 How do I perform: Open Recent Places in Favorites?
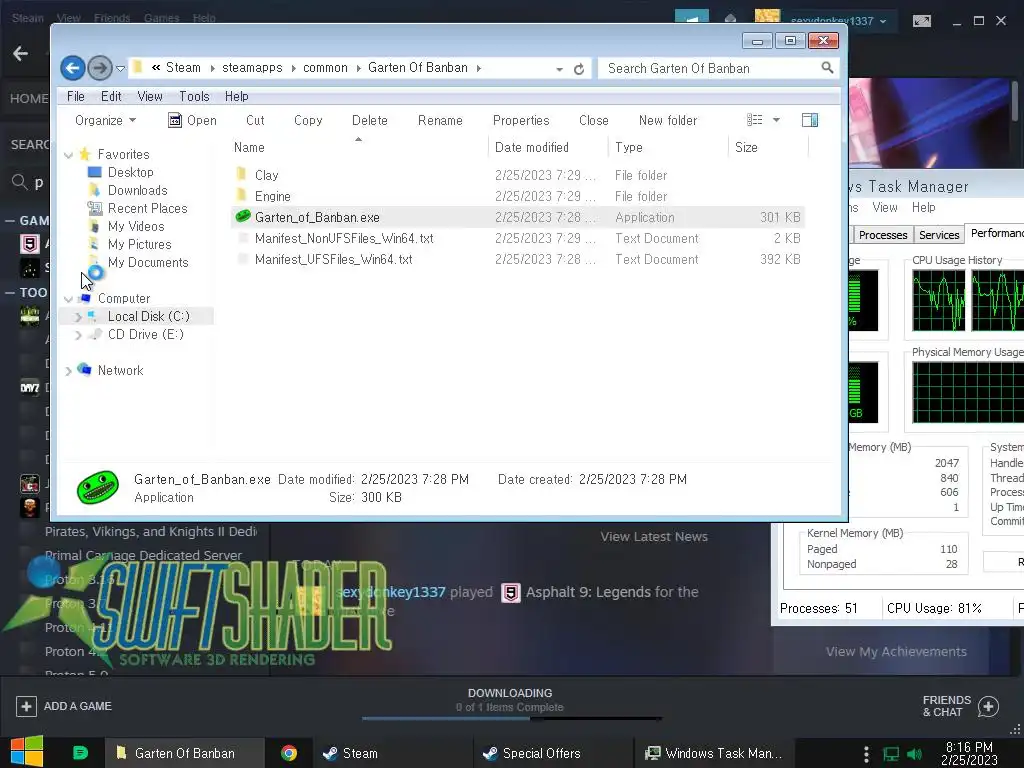[x=147, y=208]
